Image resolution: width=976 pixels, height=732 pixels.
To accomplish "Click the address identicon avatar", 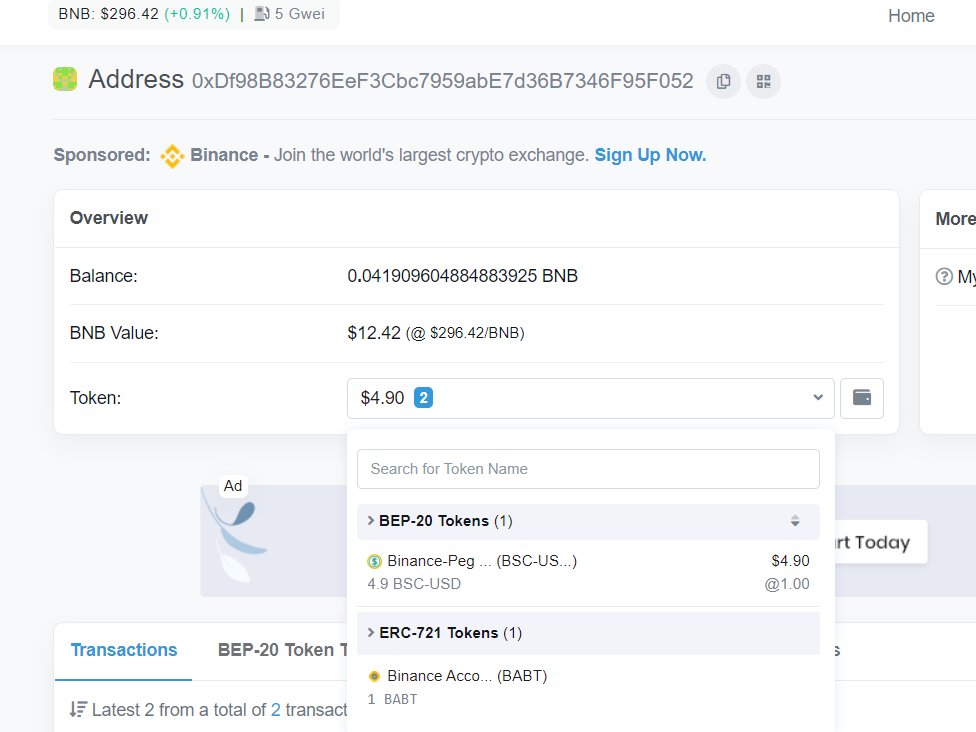I will pyautogui.click(x=65, y=80).
